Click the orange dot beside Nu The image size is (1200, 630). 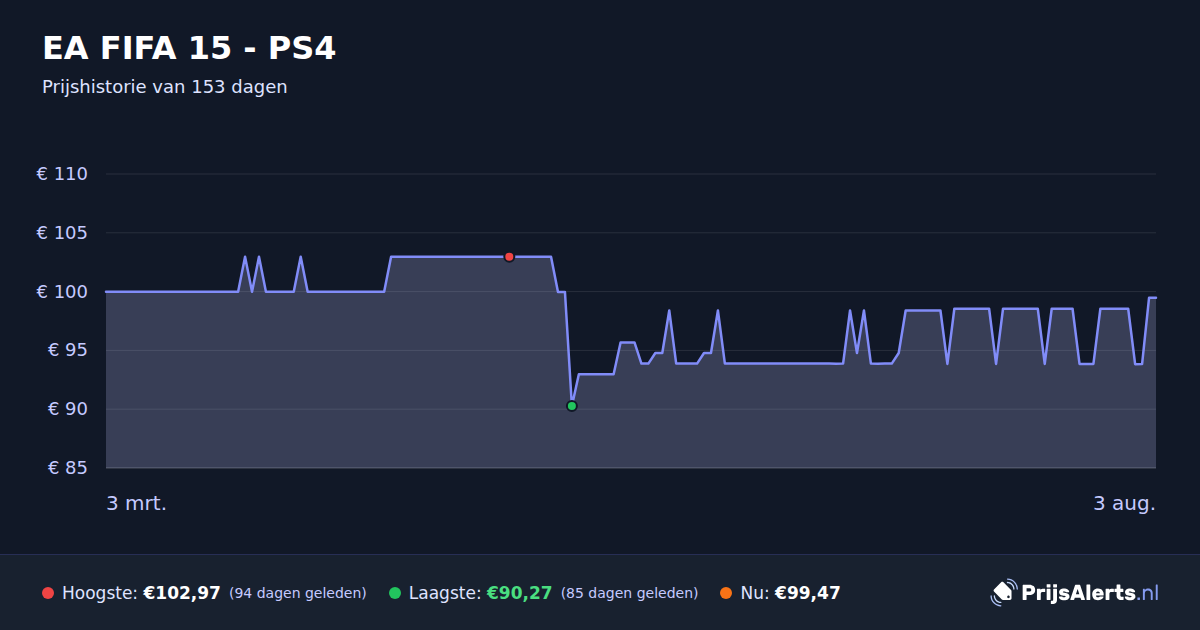726,593
